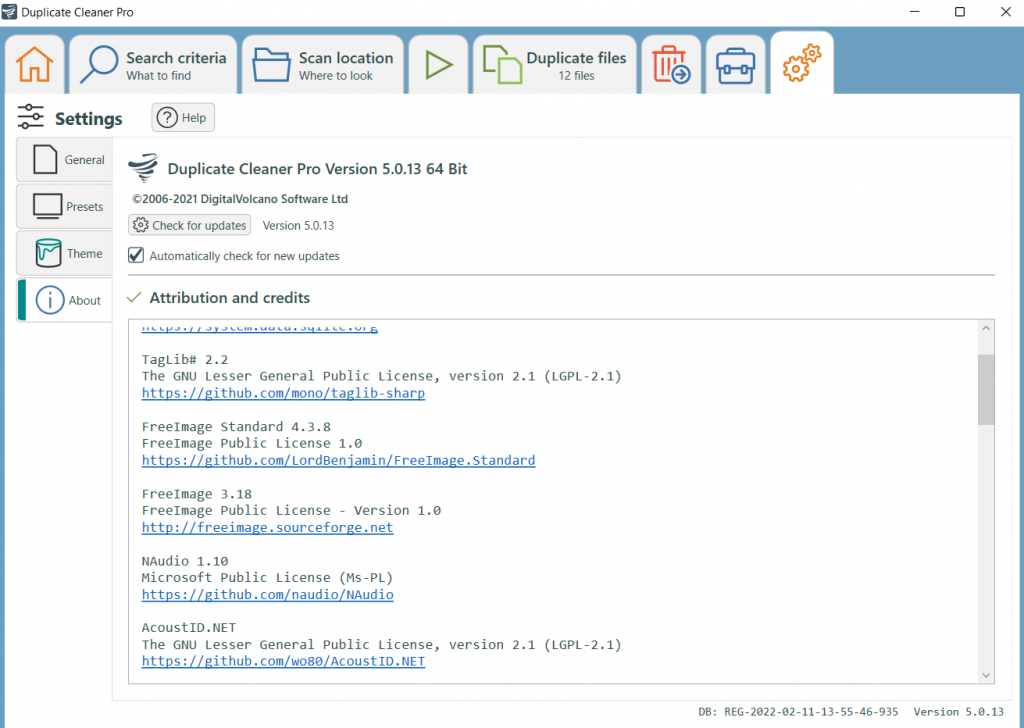Click the credits scrollbar down arrow
1024x728 pixels.
tap(986, 675)
